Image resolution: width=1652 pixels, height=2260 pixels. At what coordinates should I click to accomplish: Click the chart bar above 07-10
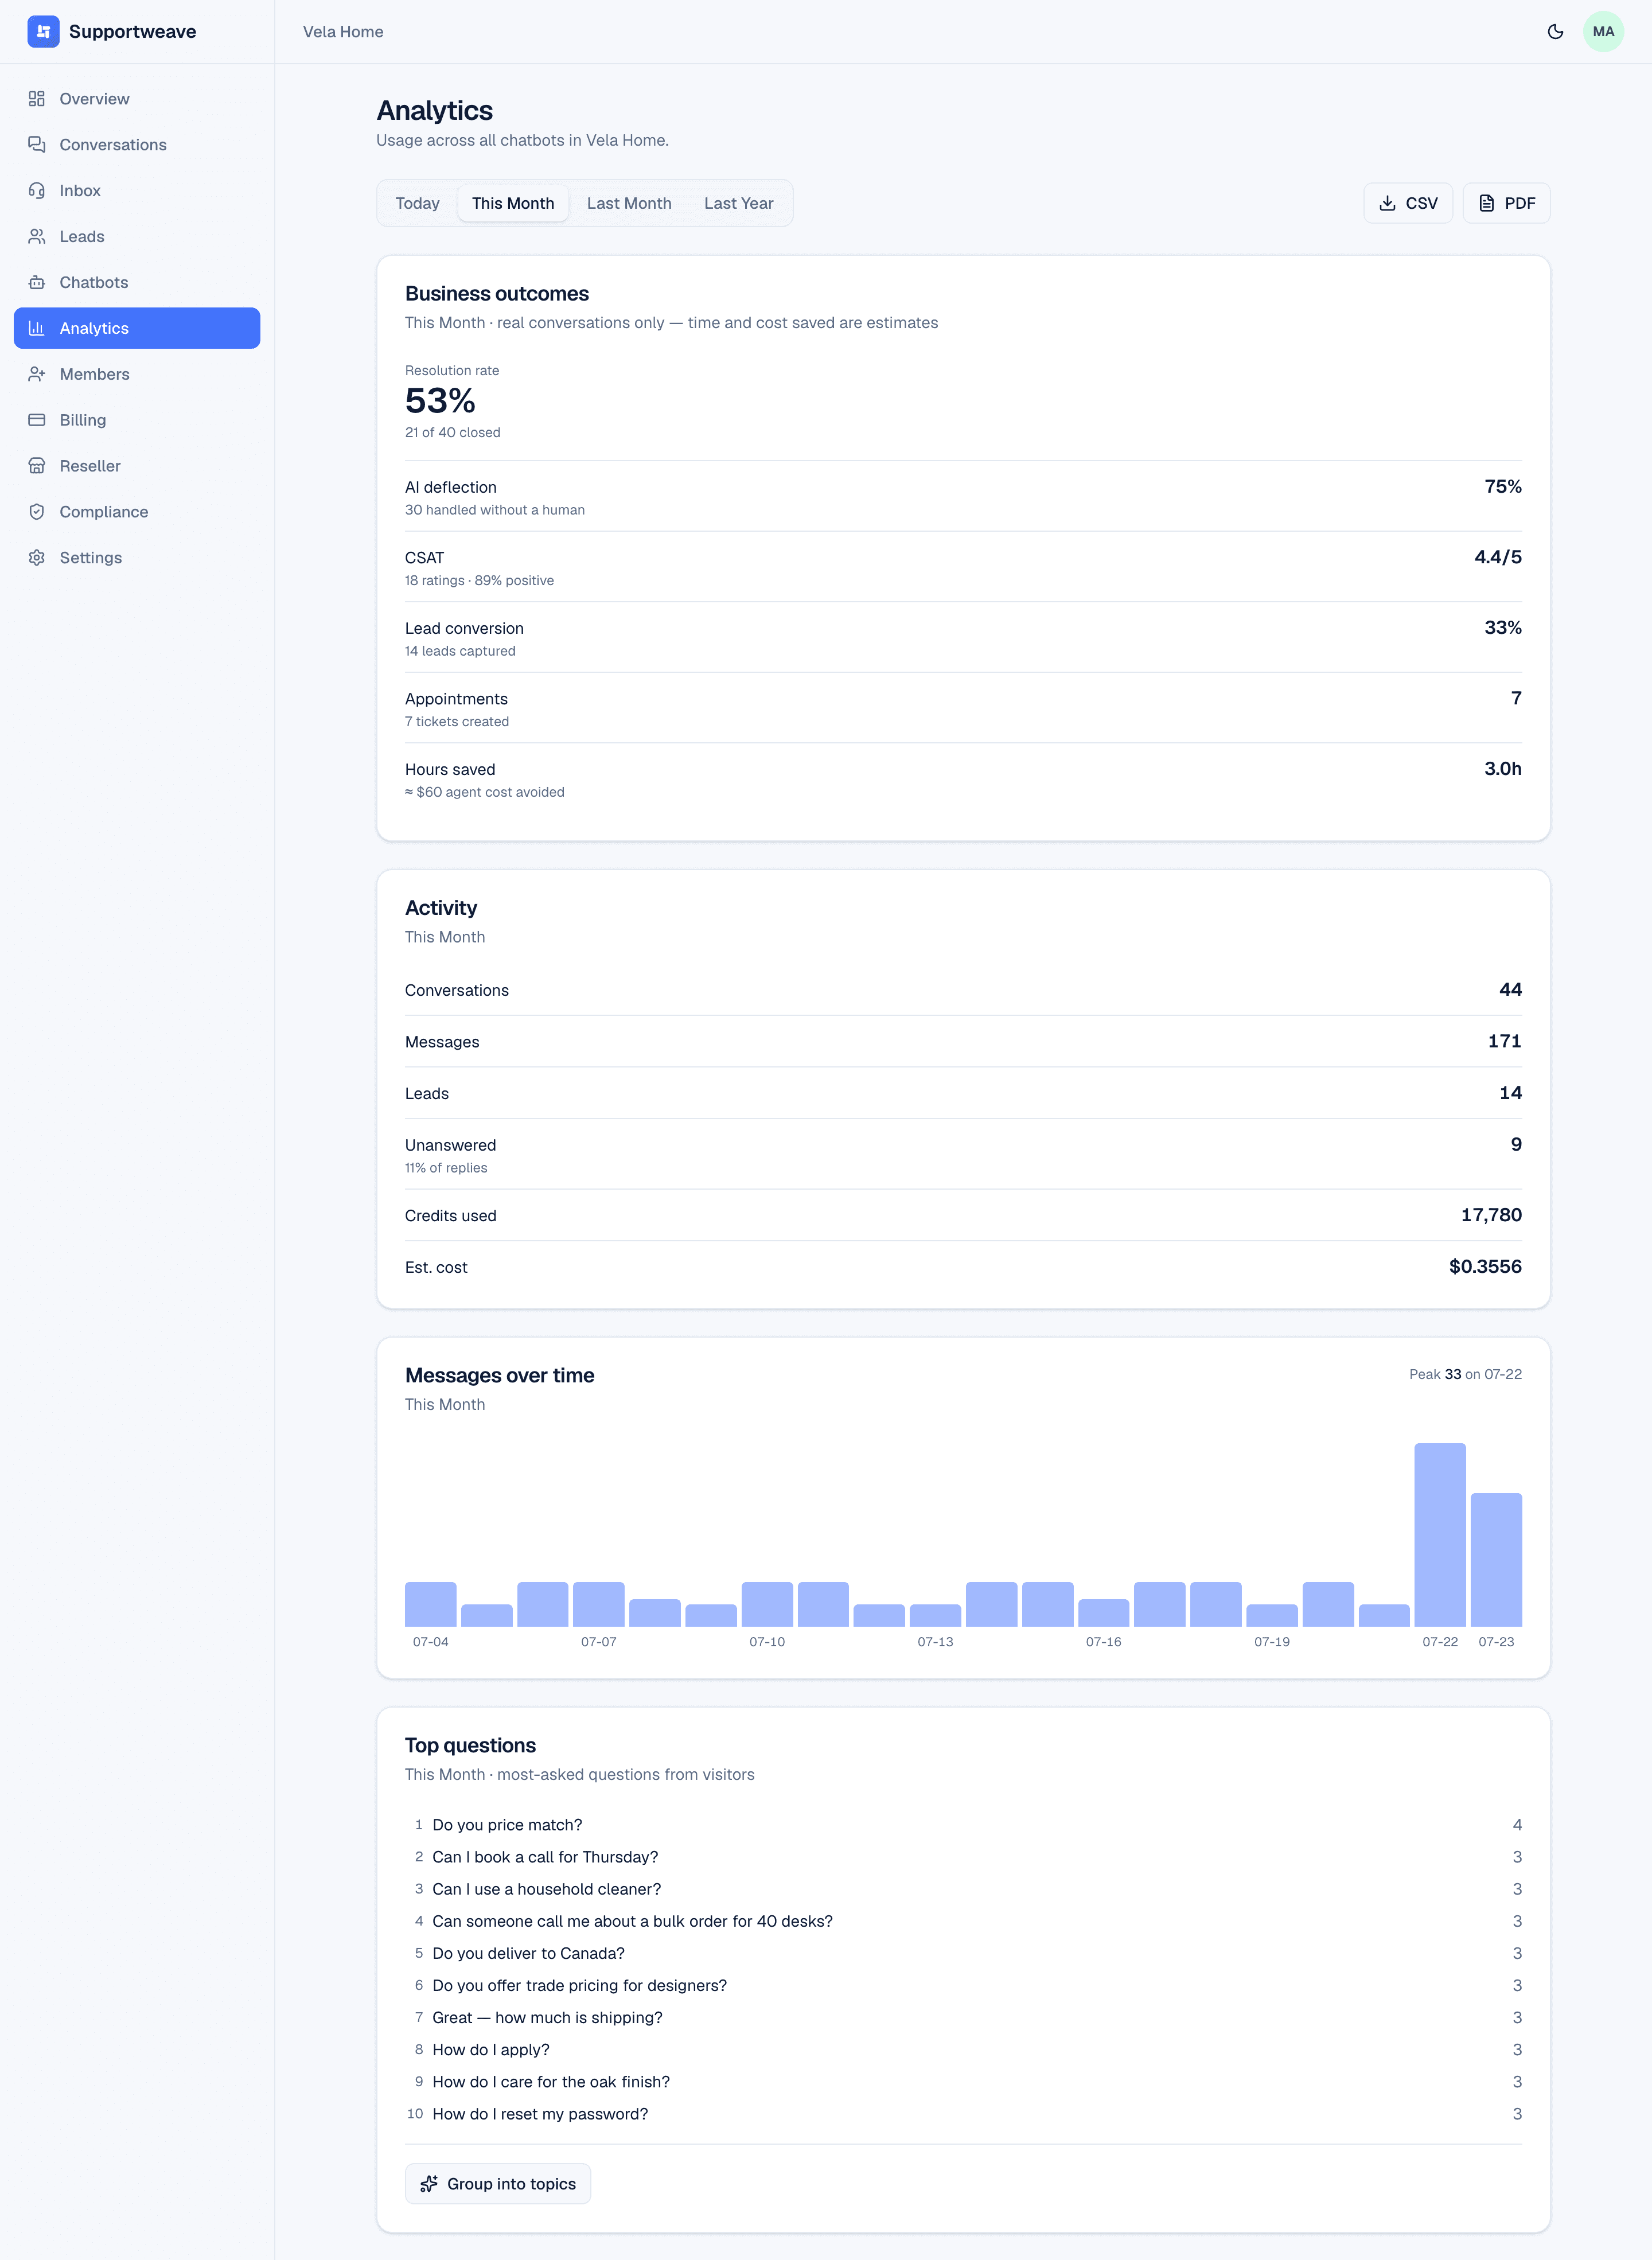tap(767, 1604)
